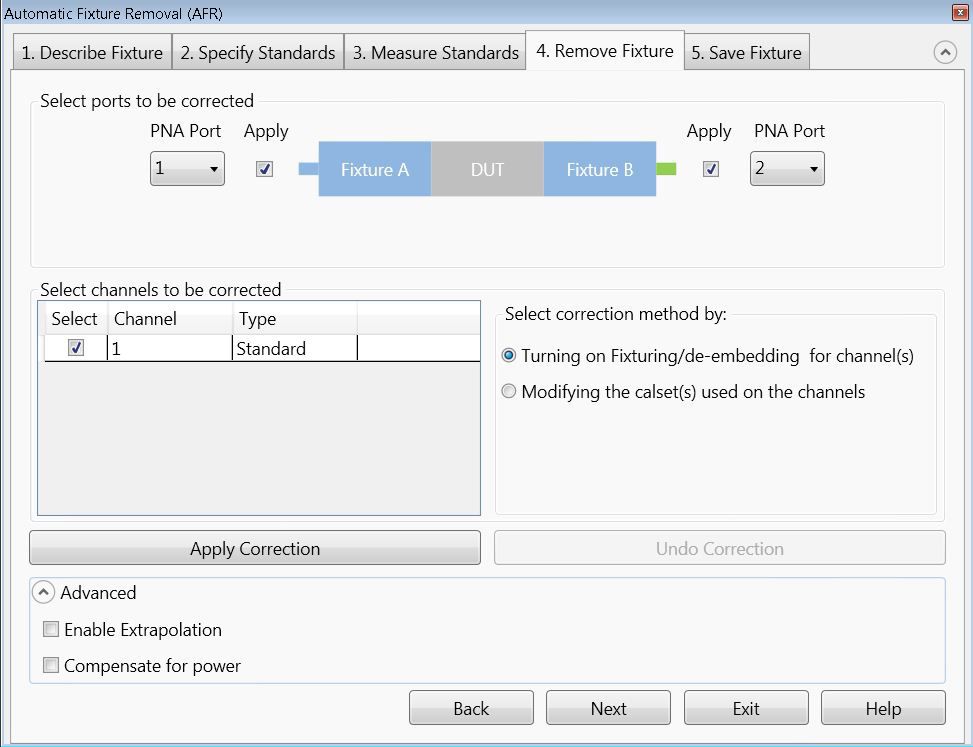Select Modifying the calset(s) radio option
The image size is (973, 747).
pos(509,392)
